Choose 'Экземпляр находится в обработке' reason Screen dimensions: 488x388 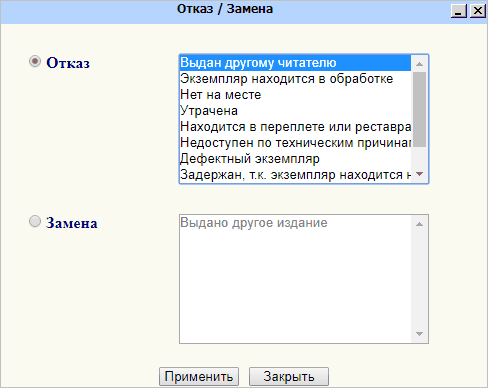(295, 79)
